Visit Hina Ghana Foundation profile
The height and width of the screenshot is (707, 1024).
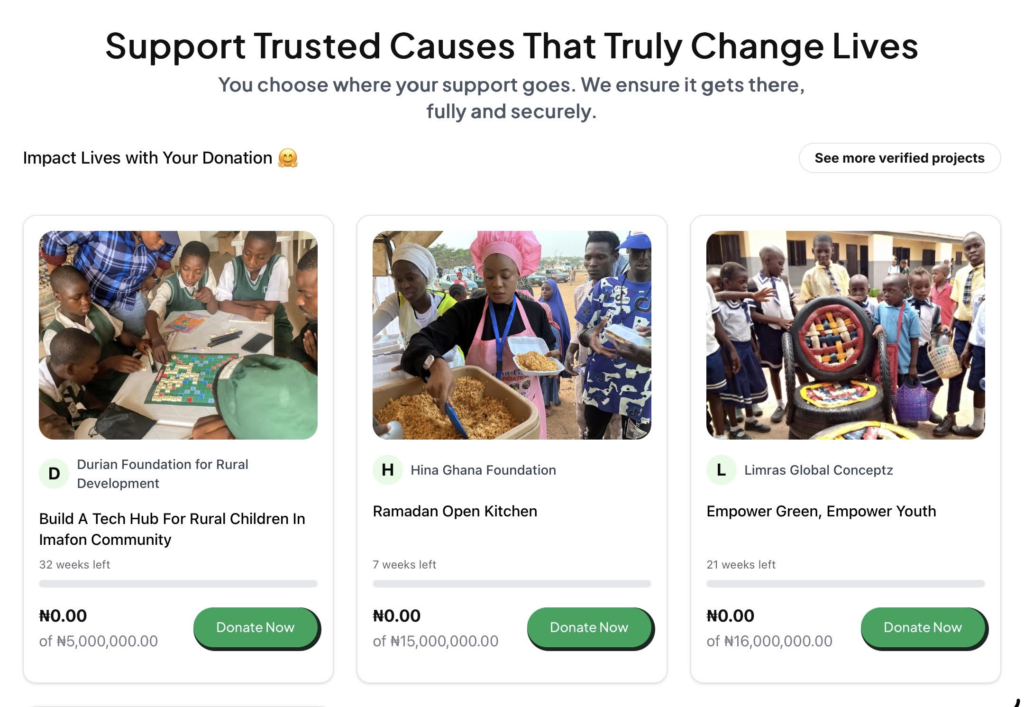click(483, 470)
